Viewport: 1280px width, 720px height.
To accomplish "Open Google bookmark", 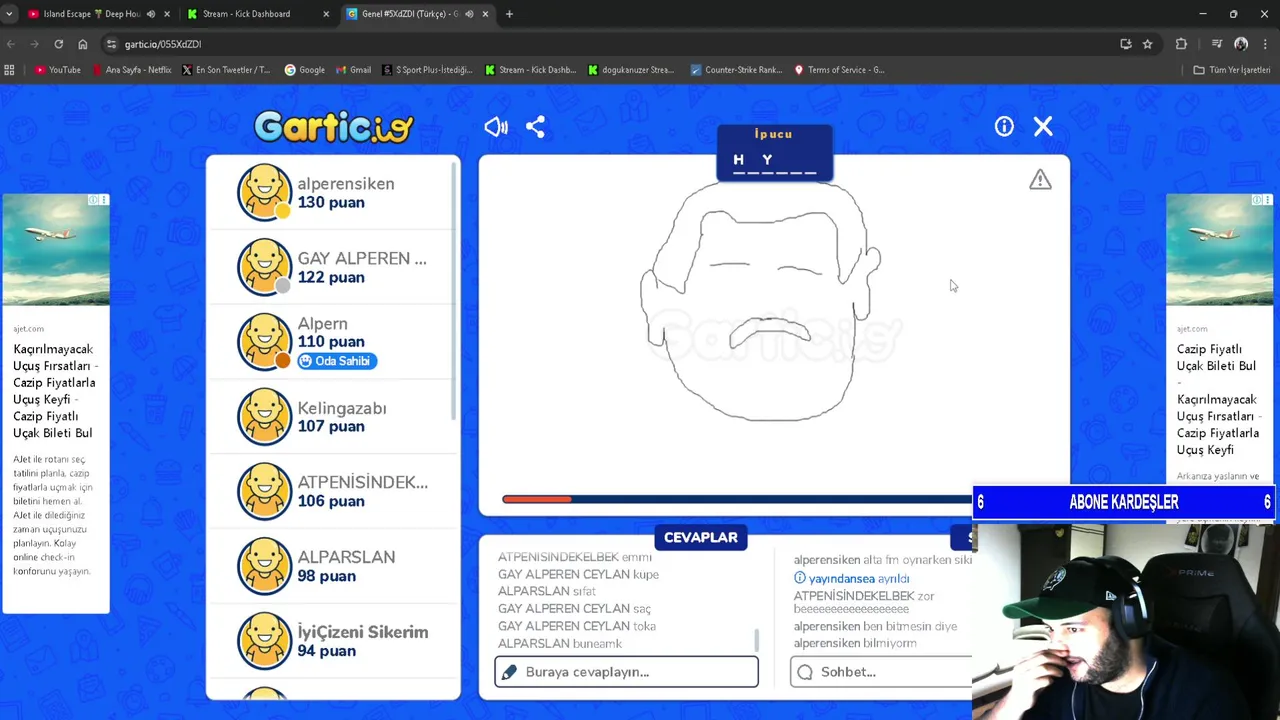I will tap(305, 70).
